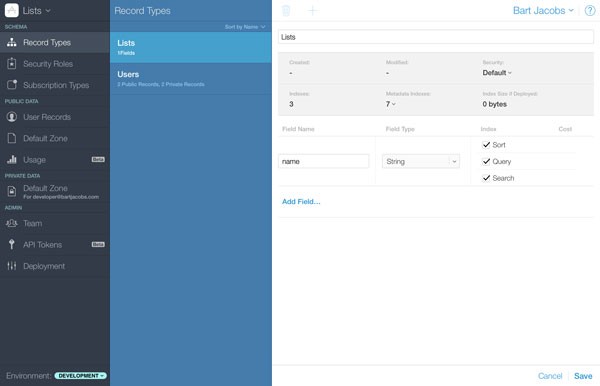Screen dimensions: 600x386
Task: Click the trash delete icon
Action: 286,10
